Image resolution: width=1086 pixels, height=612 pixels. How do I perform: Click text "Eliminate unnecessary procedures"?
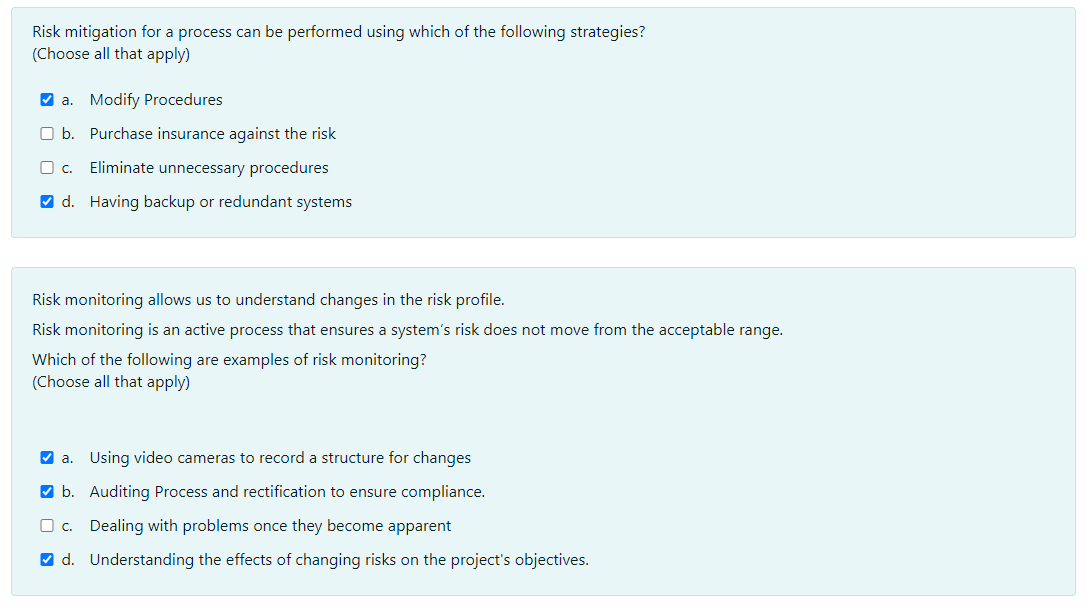(x=209, y=167)
